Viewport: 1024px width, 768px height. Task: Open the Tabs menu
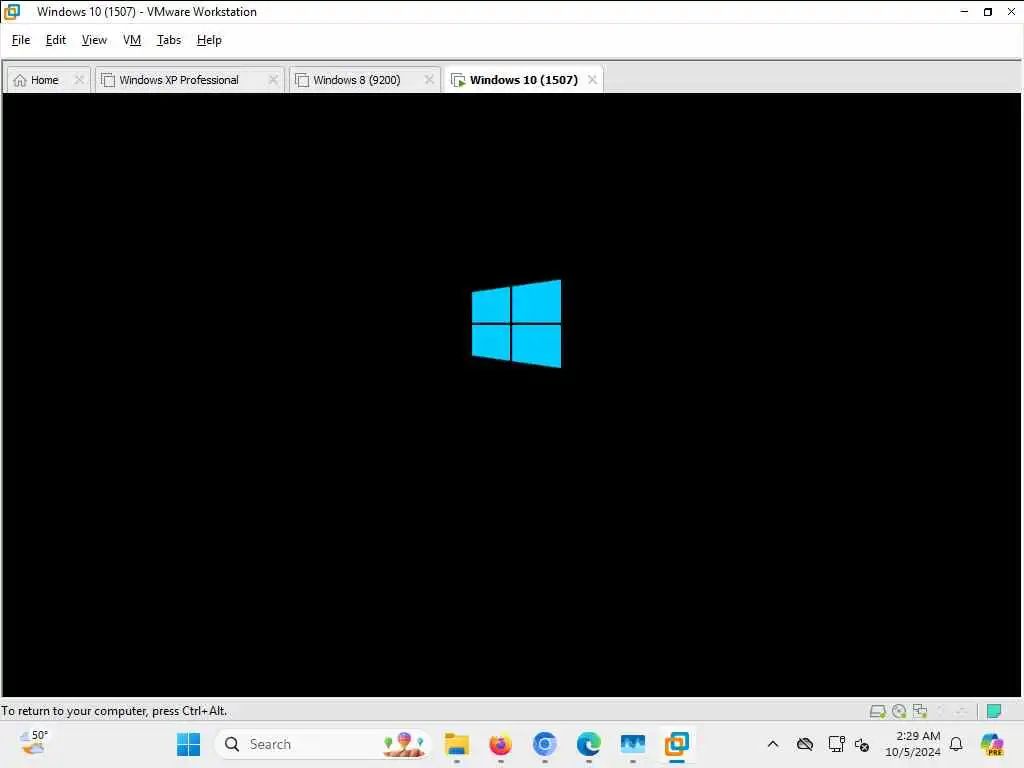(x=168, y=40)
